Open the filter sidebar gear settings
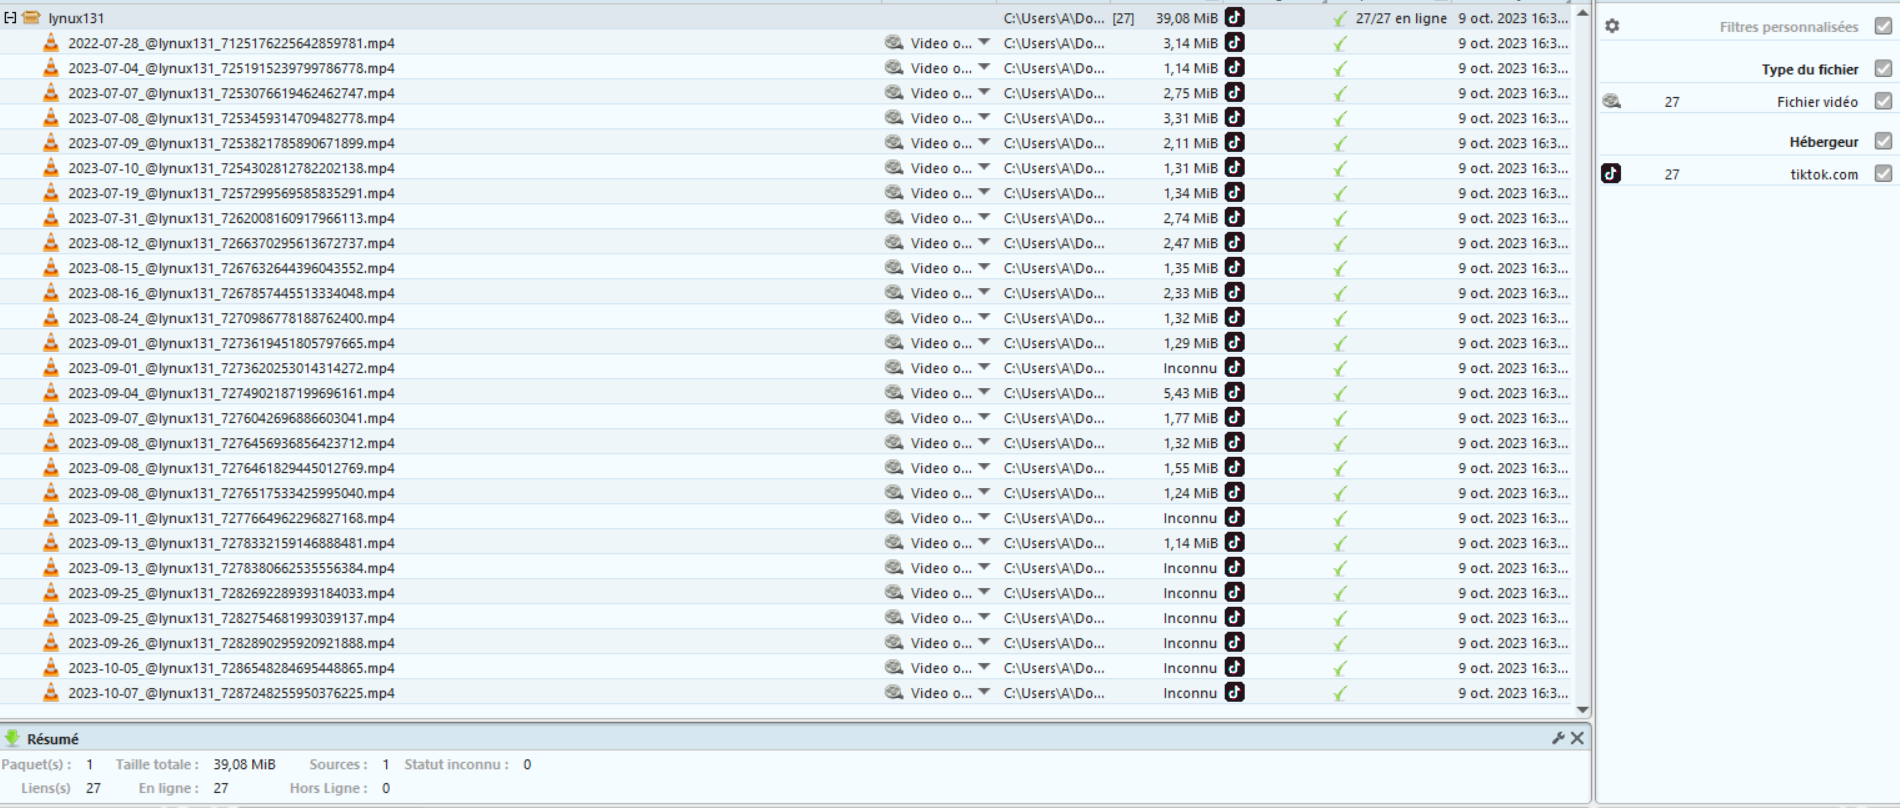Viewport: 1900px width, 808px height. point(1612,26)
